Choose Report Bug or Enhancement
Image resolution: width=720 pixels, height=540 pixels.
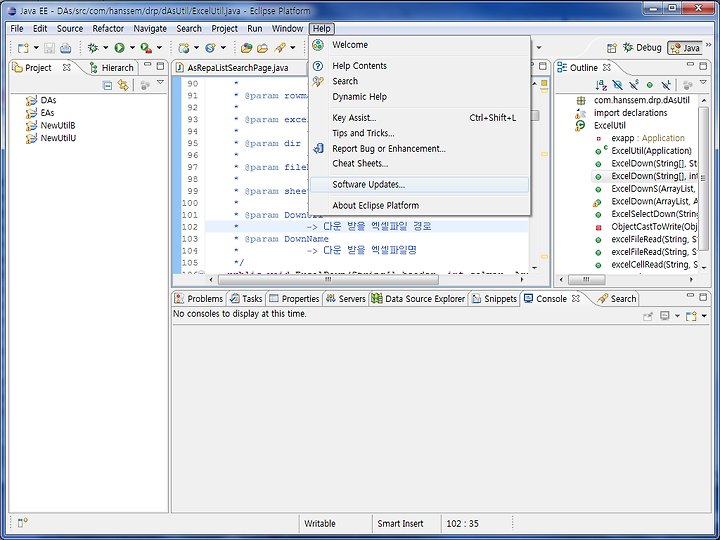click(x=419, y=149)
